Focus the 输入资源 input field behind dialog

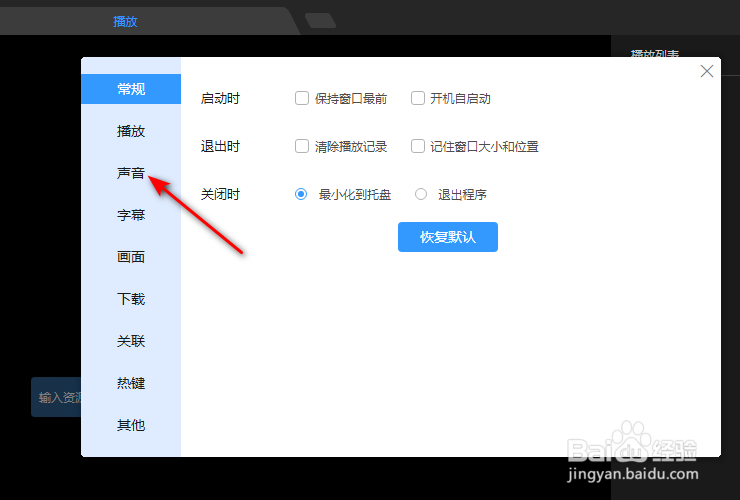point(56,397)
